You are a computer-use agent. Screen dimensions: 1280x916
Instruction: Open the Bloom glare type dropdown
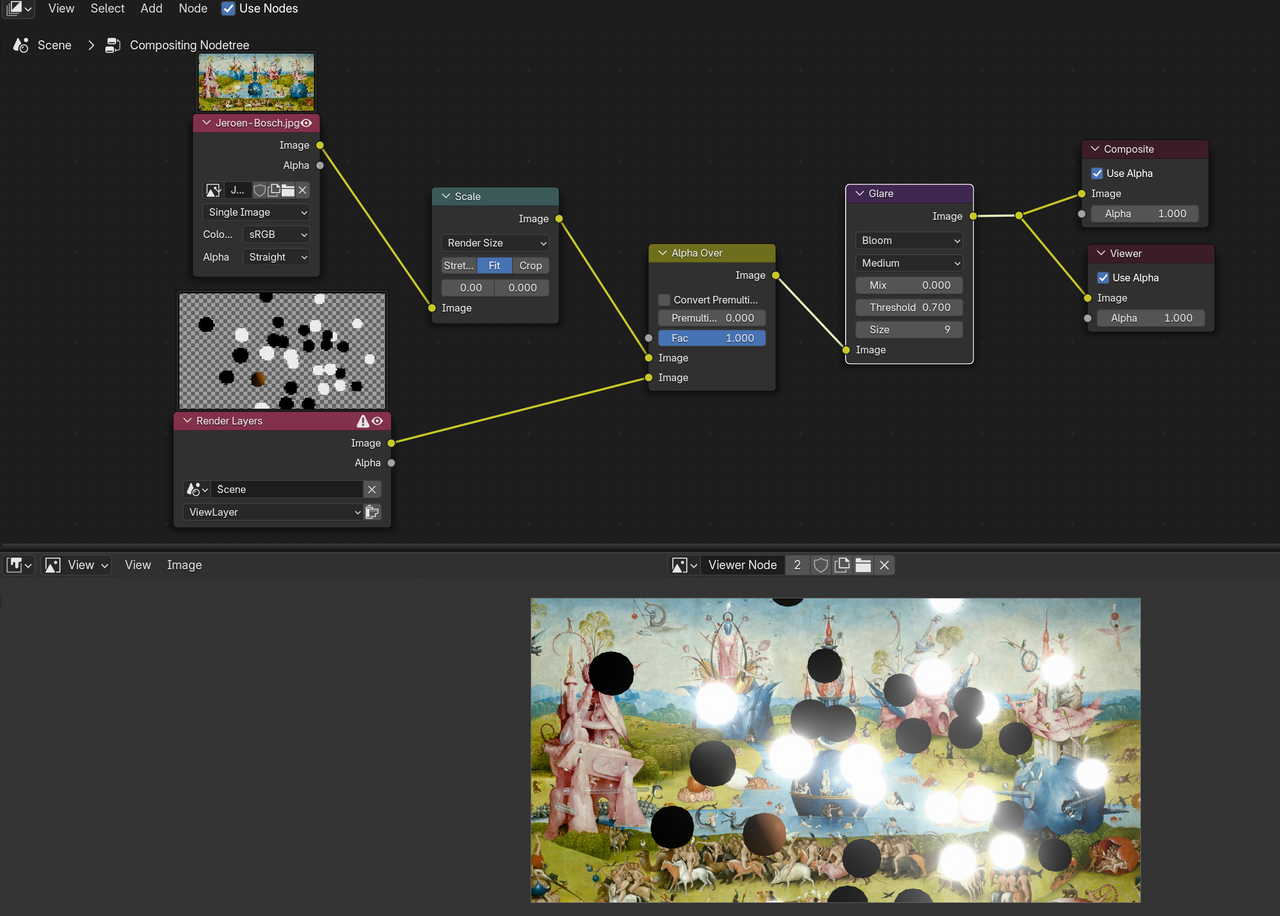(x=909, y=240)
